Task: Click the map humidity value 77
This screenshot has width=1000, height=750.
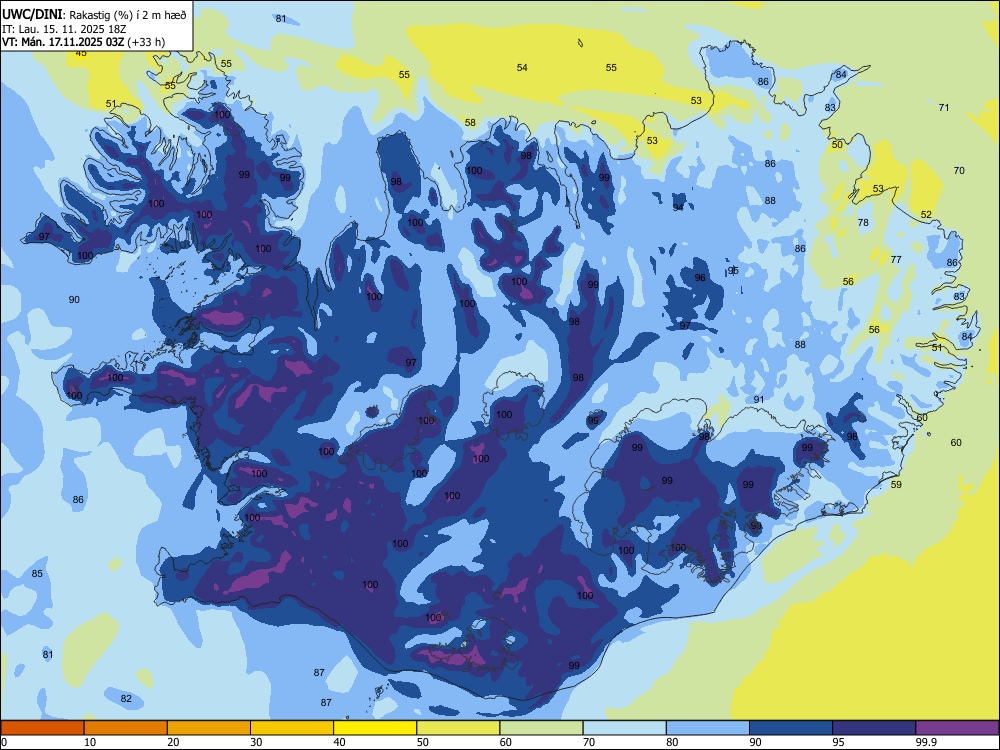Action: pyautogui.click(x=896, y=260)
